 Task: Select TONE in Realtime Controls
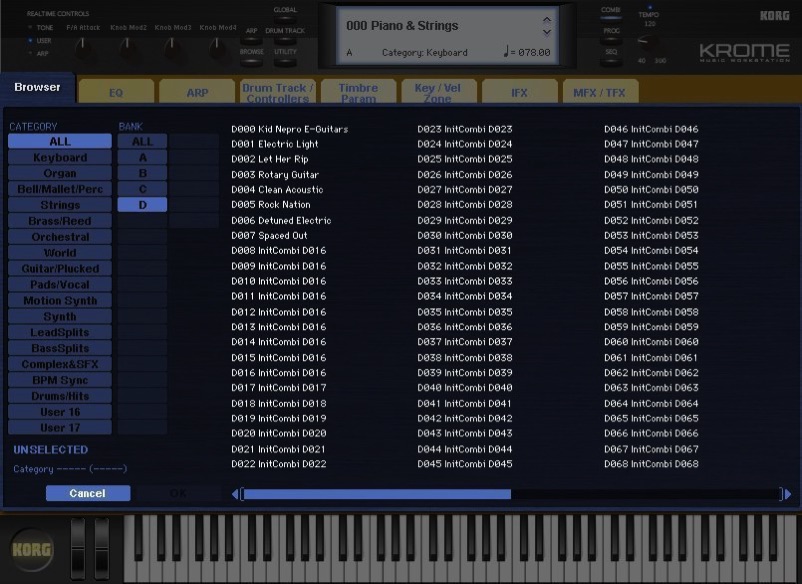pyautogui.click(x=41, y=28)
